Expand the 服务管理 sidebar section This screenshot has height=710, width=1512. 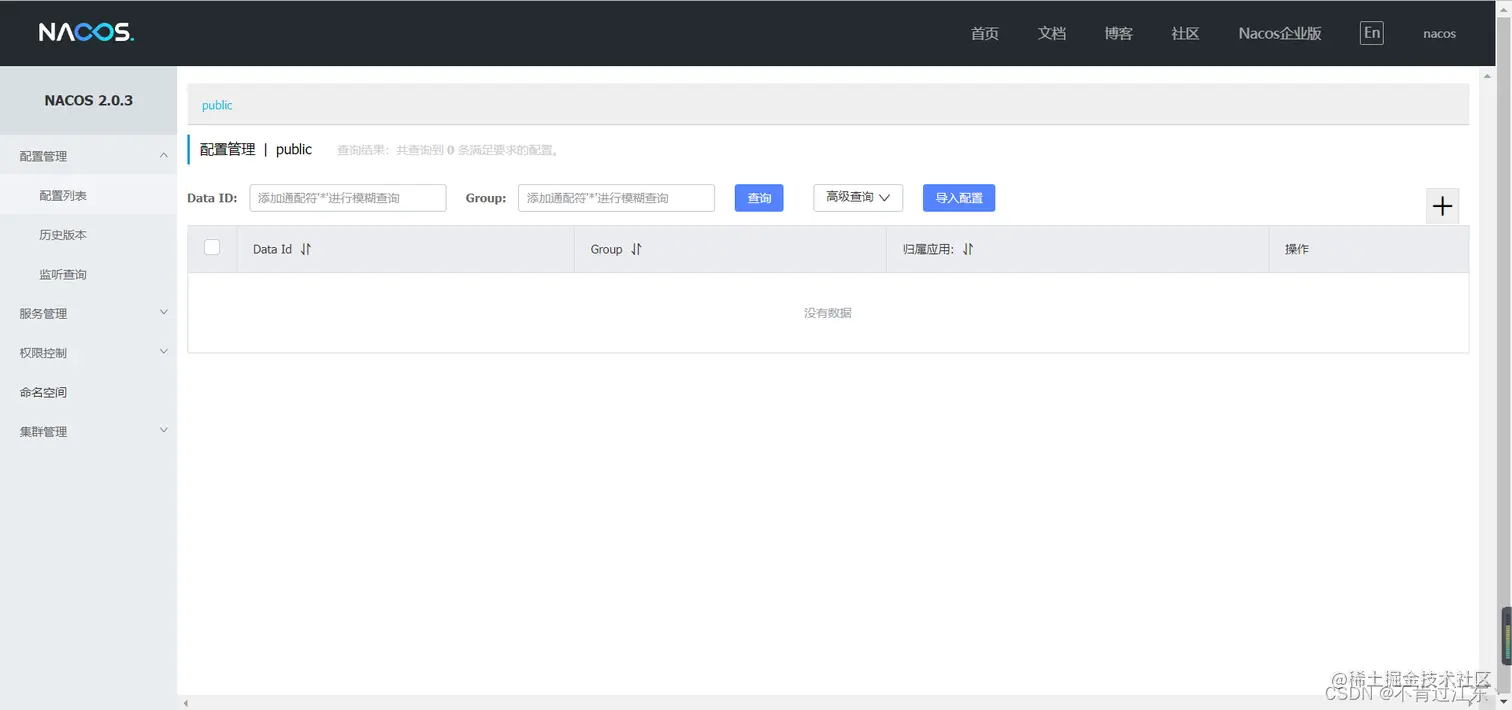point(42,312)
